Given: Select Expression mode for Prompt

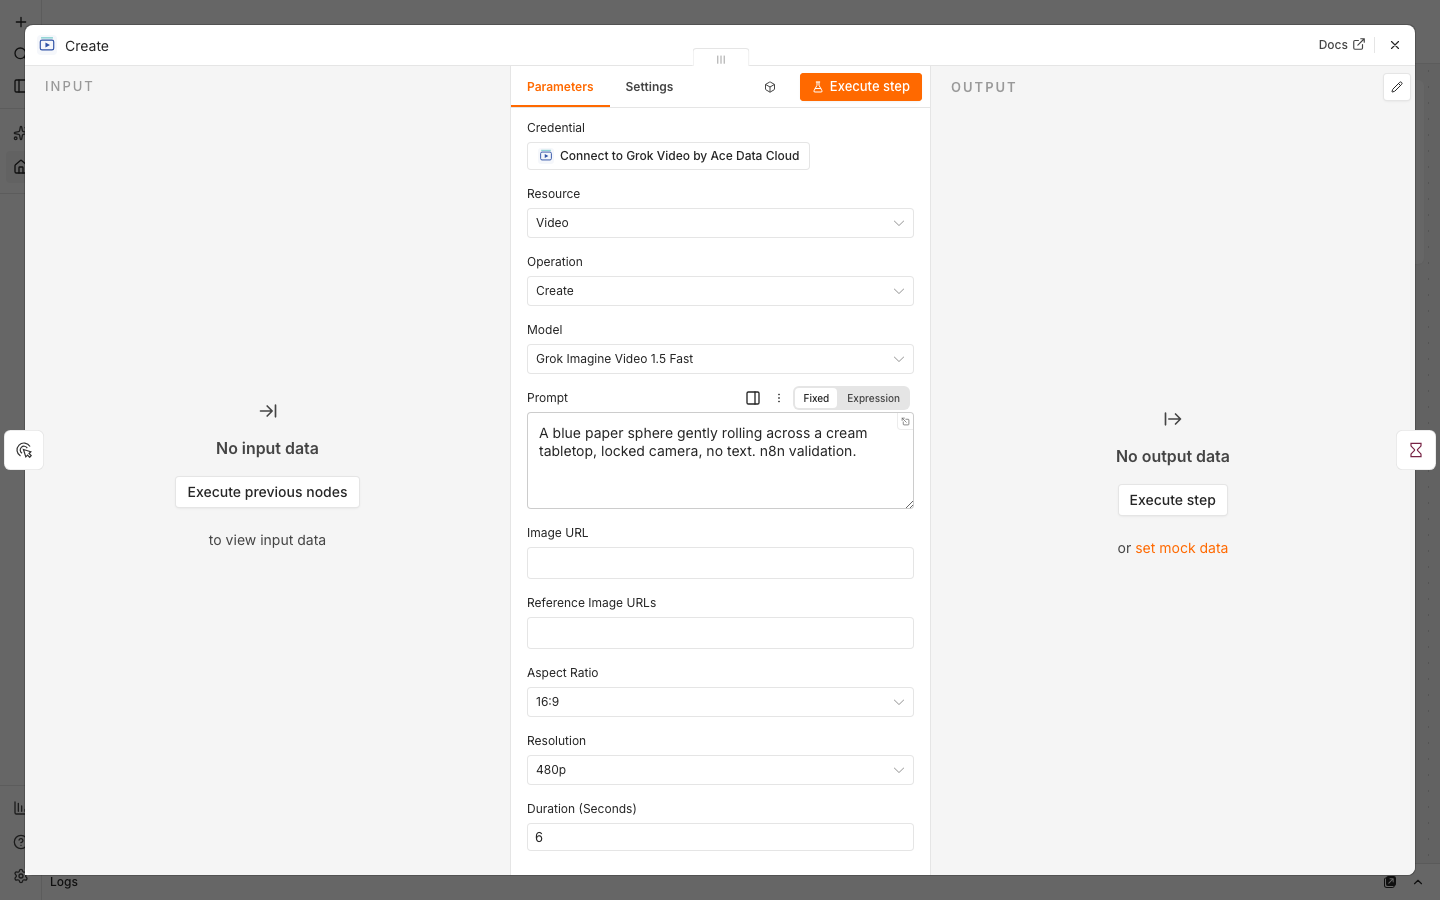Looking at the screenshot, I should coord(873,398).
